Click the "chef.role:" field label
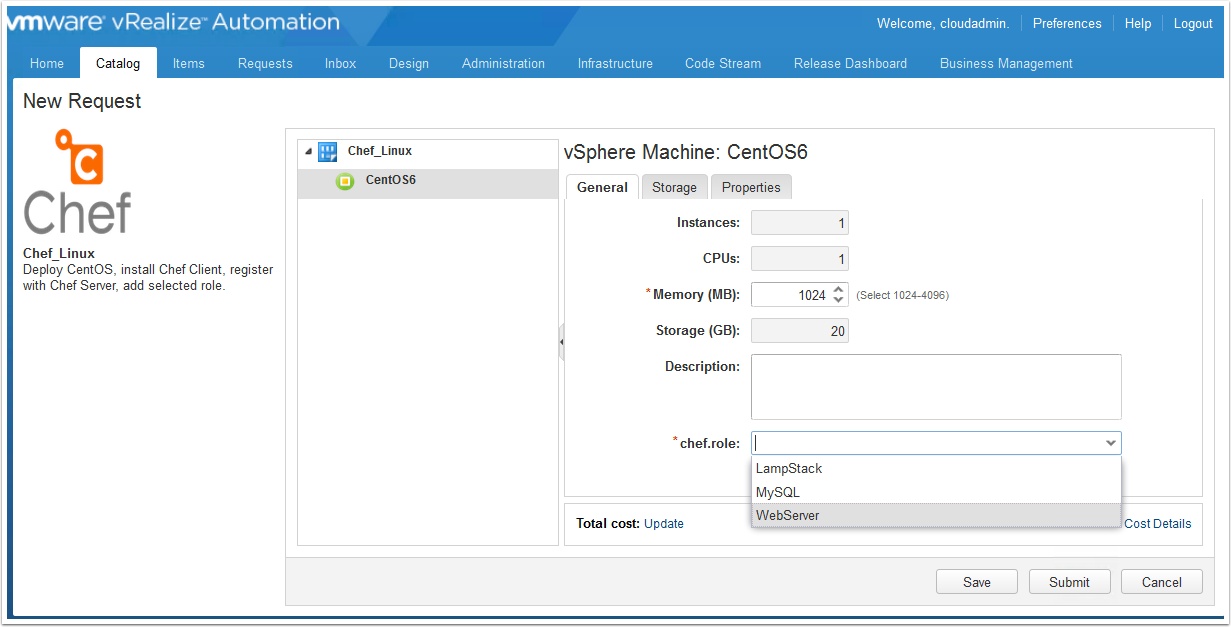The height and width of the screenshot is (627, 1231). [710, 443]
